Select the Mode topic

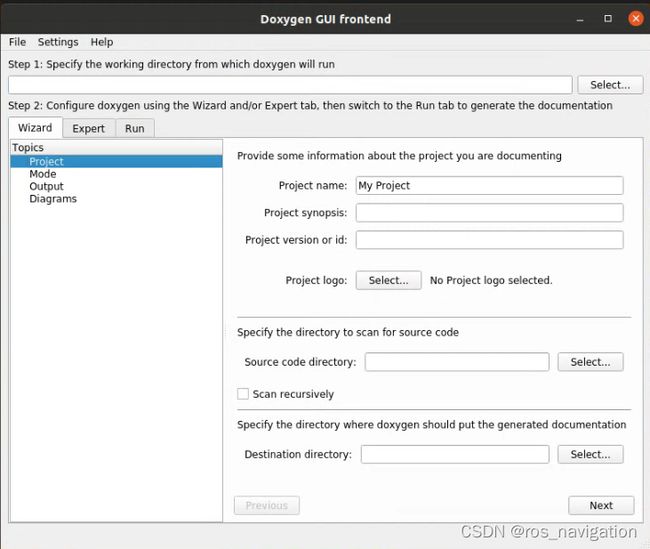[43, 174]
